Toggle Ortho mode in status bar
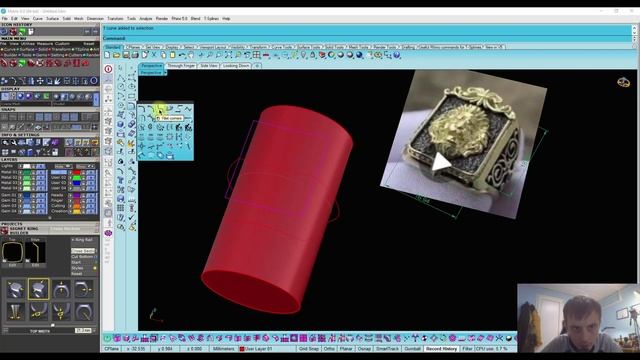This screenshot has height=360, width=640. click(x=329, y=349)
